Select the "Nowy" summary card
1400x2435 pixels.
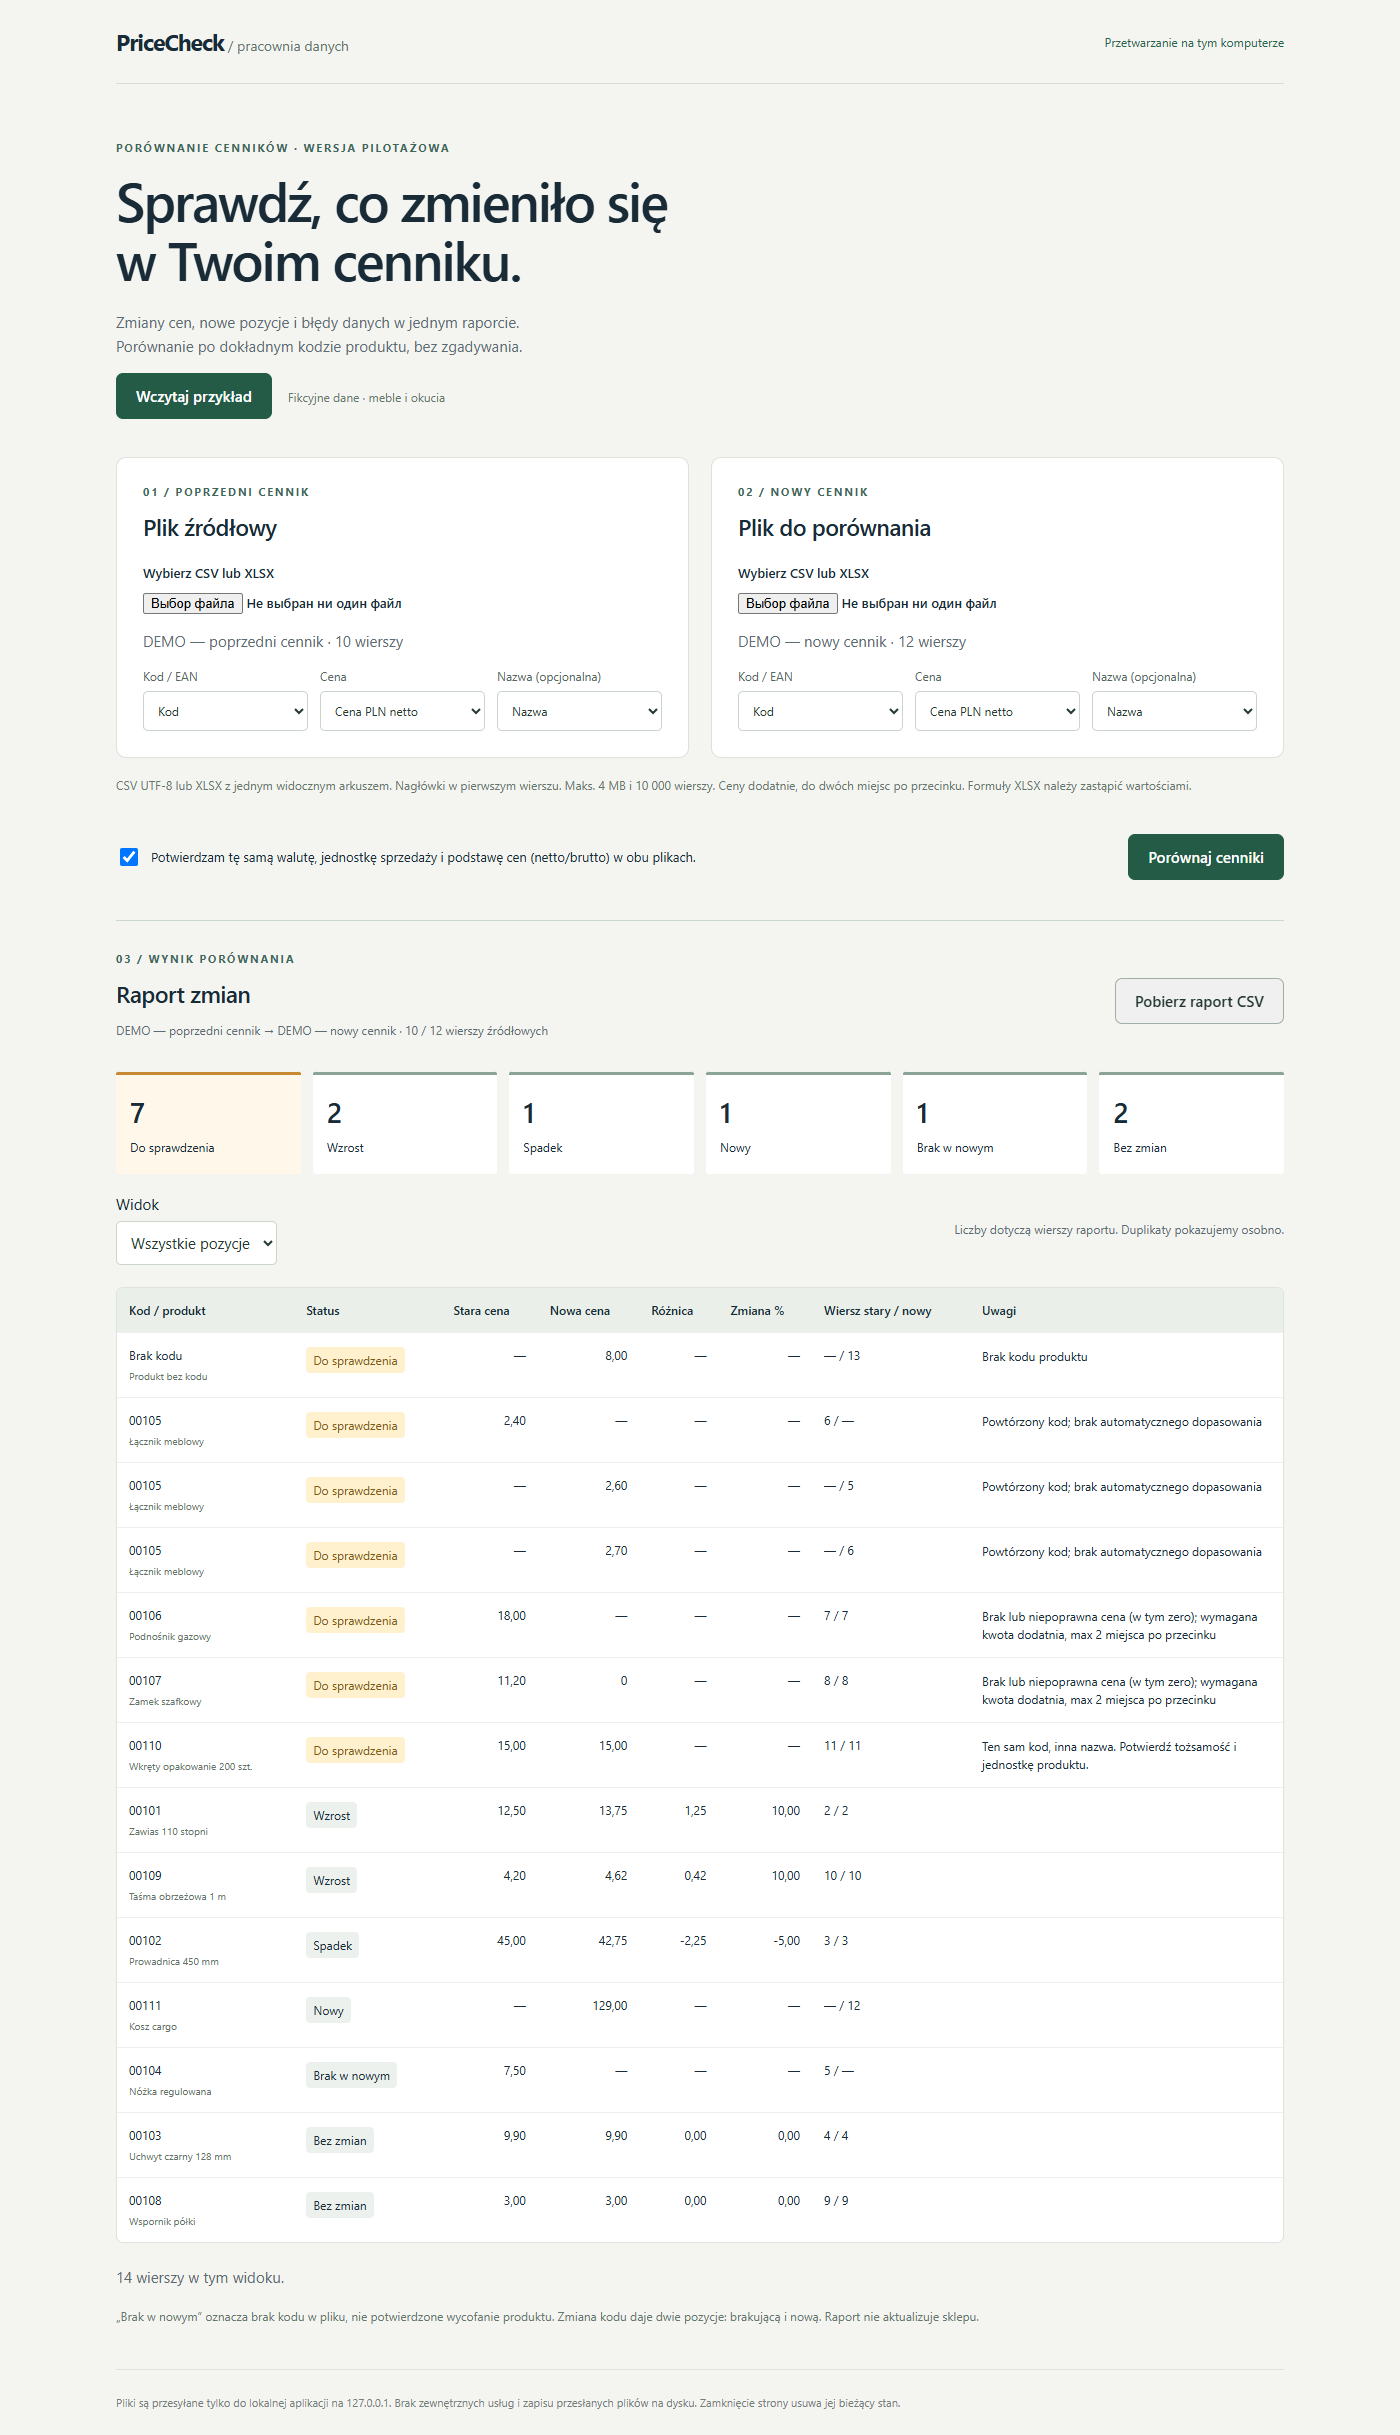point(798,1123)
